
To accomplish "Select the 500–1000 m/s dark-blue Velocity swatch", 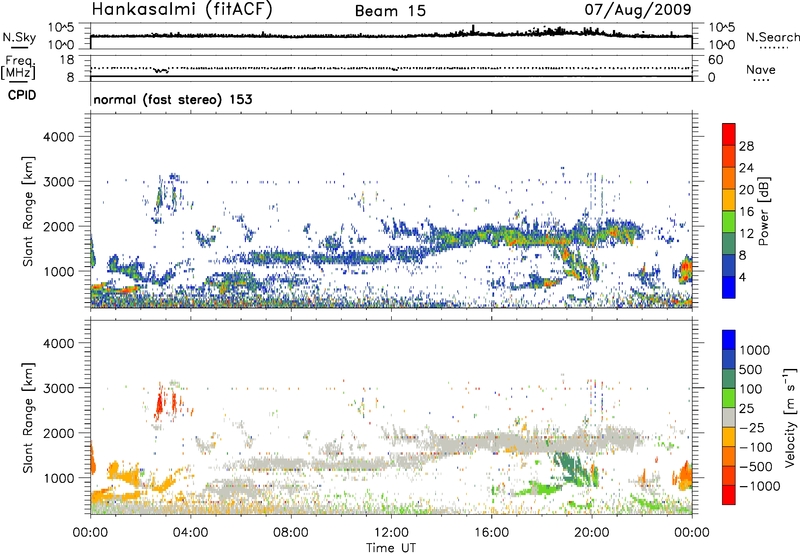I will 729,360.
